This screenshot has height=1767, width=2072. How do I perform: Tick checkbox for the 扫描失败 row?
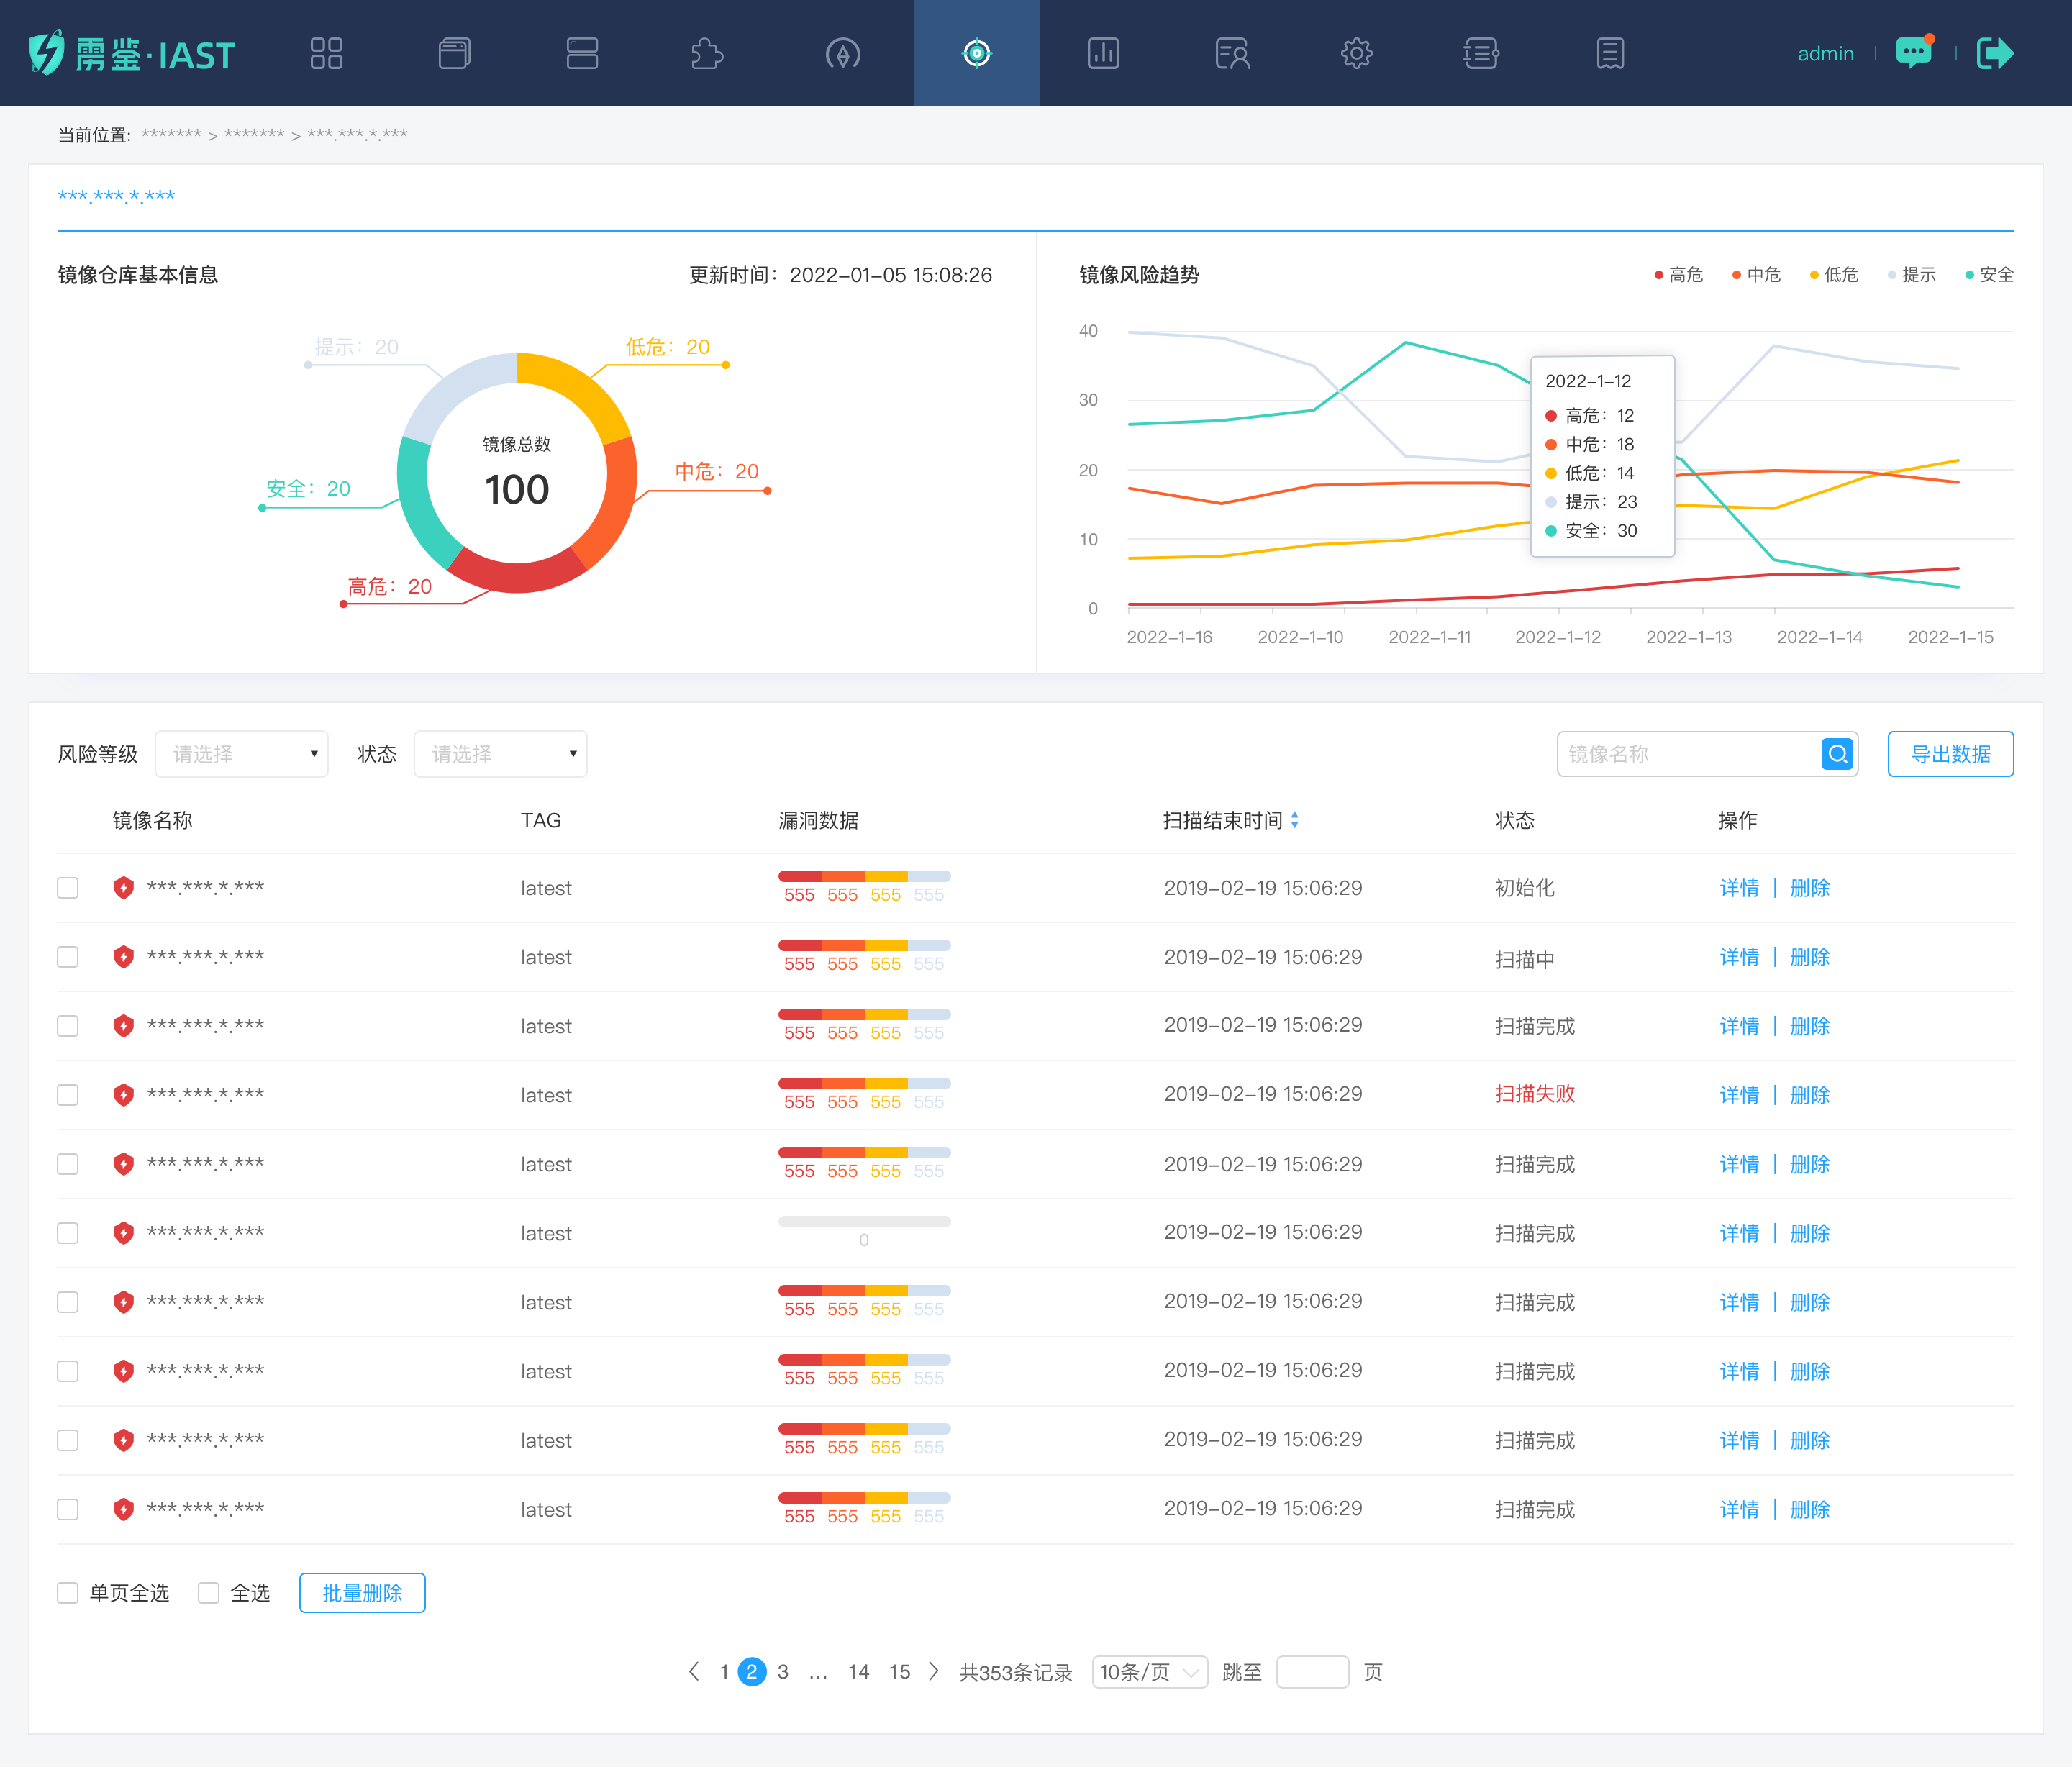(x=68, y=1094)
